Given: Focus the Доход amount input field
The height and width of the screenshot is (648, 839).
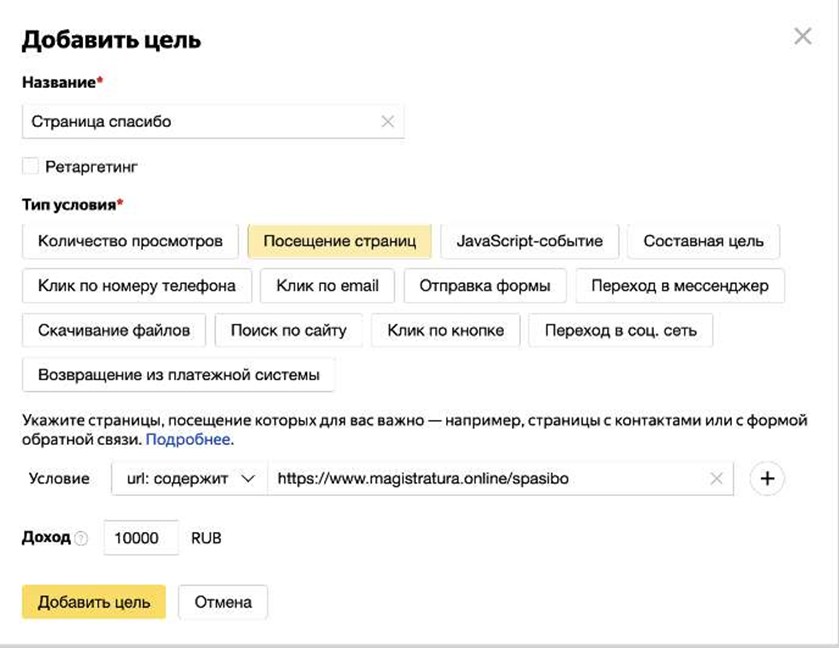Looking at the screenshot, I should (140, 538).
